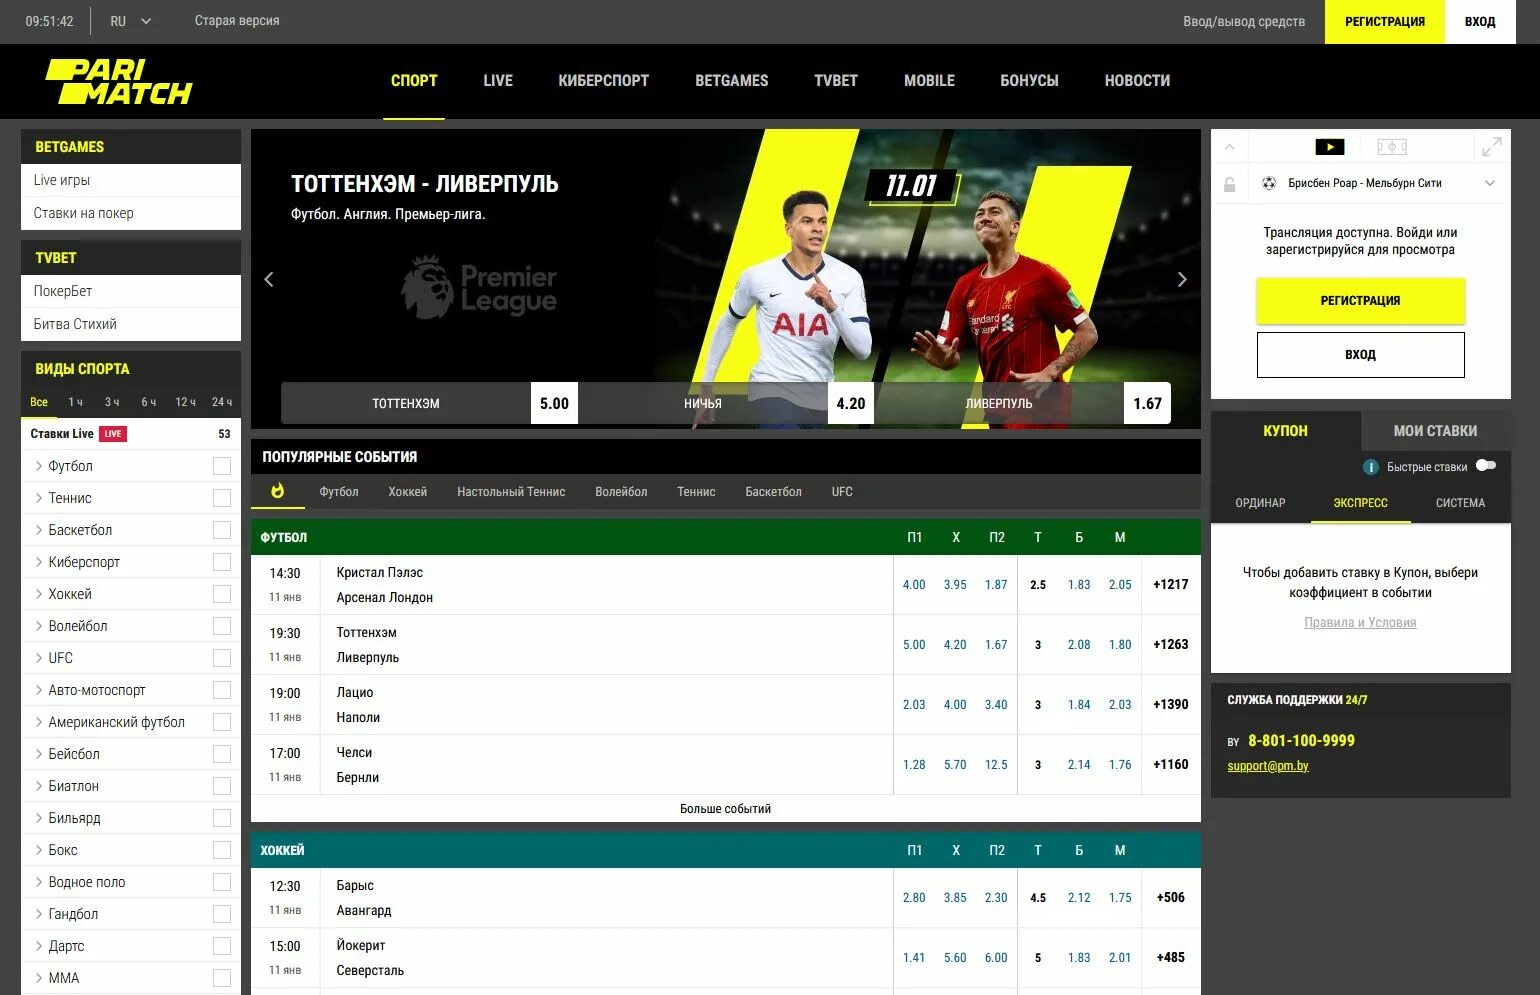Check the Теннис sport checkbox
The height and width of the screenshot is (995, 1540).
click(x=222, y=498)
